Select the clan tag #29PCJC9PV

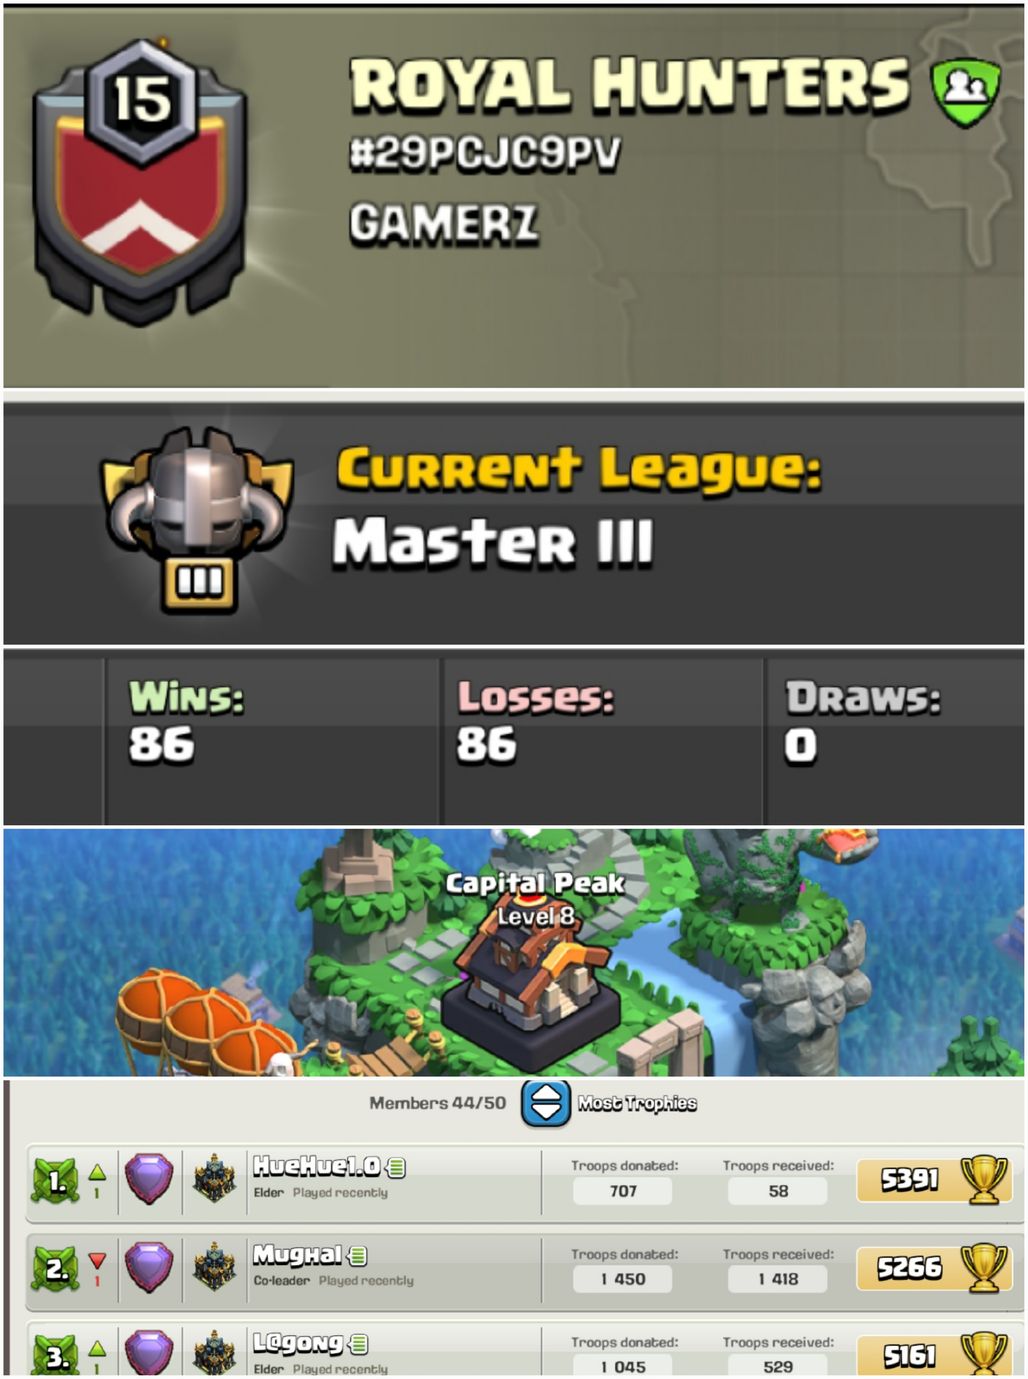(485, 154)
